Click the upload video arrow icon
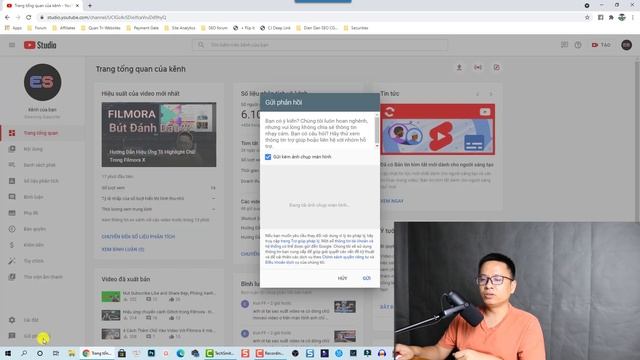Viewport: 640px width, 360px height. pos(459,67)
